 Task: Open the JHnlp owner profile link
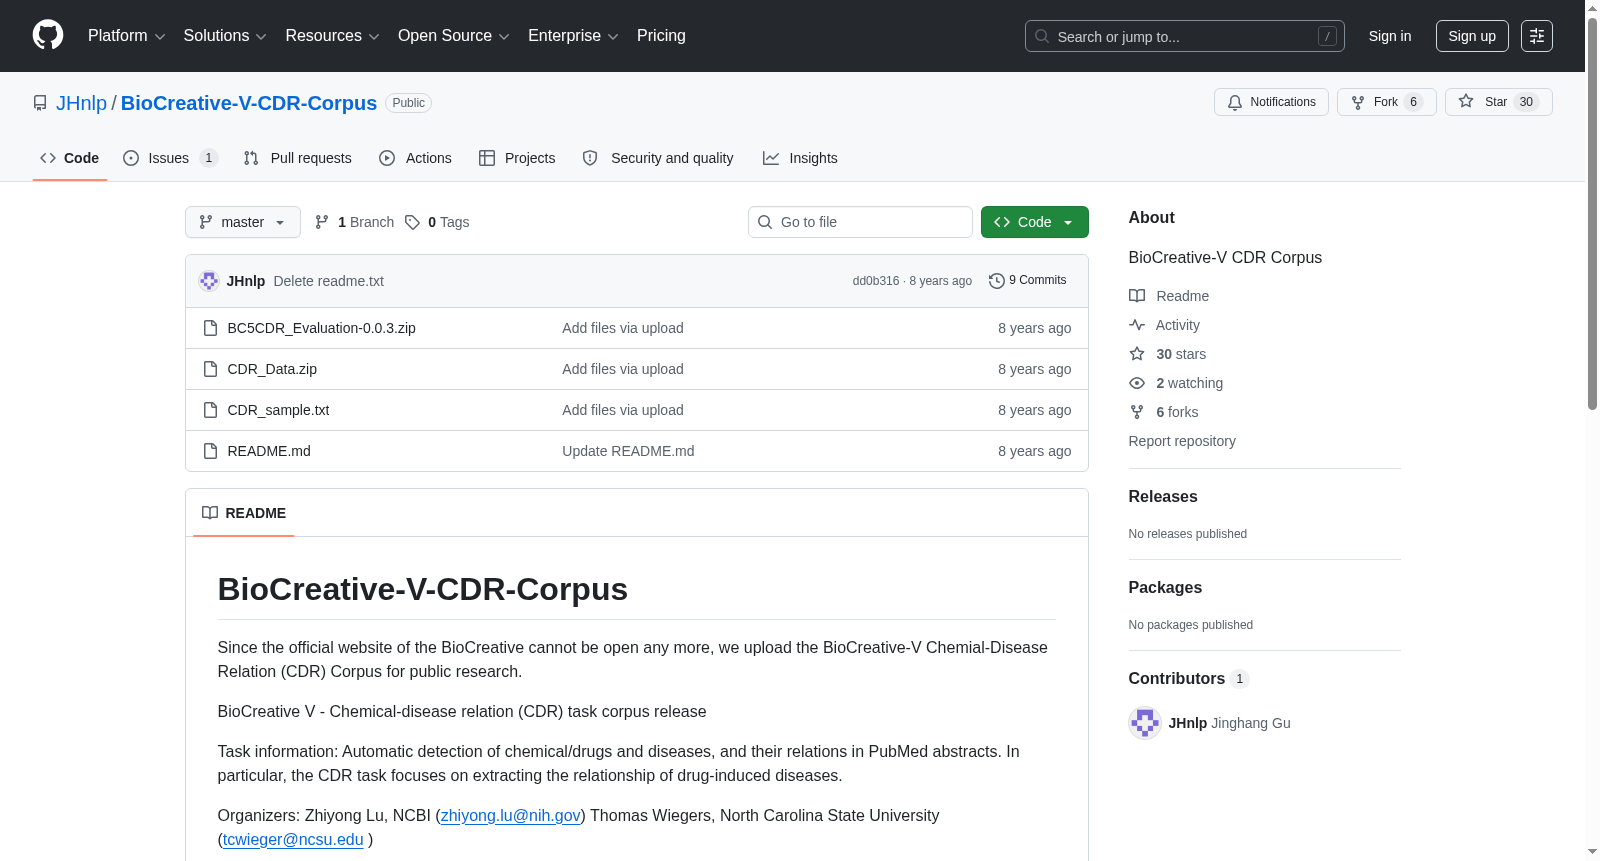(x=81, y=103)
